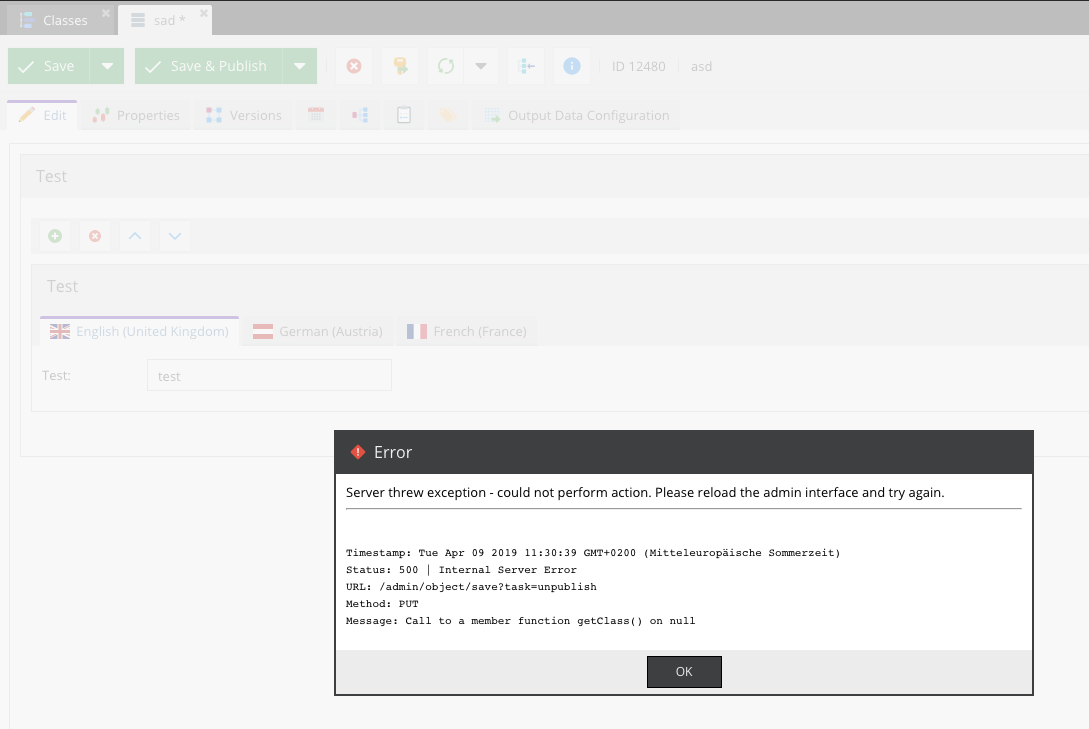Image resolution: width=1089 pixels, height=729 pixels.
Task: Open the Output Data Configuration tab
Action: pyautogui.click(x=576, y=115)
